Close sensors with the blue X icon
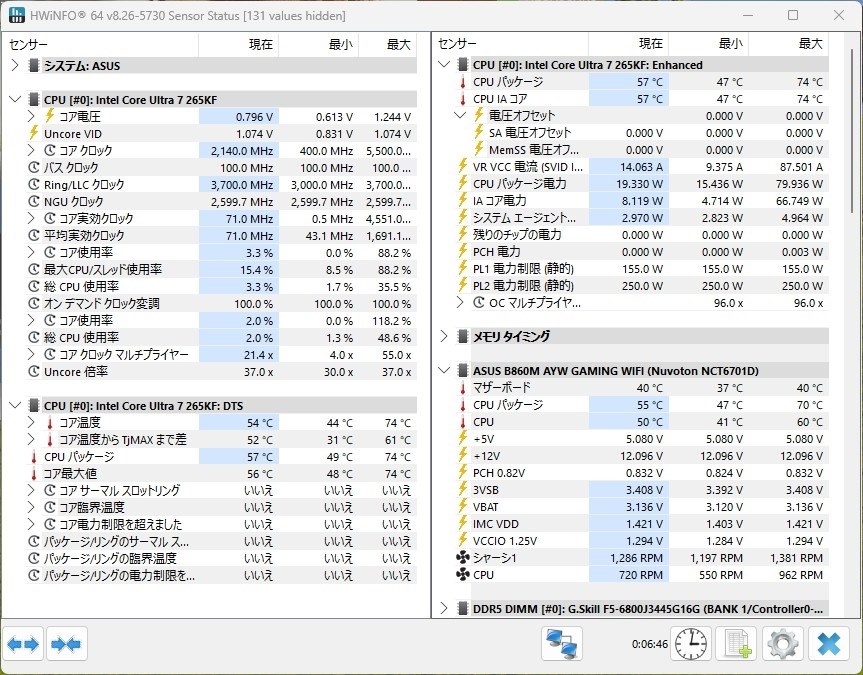 click(x=828, y=644)
